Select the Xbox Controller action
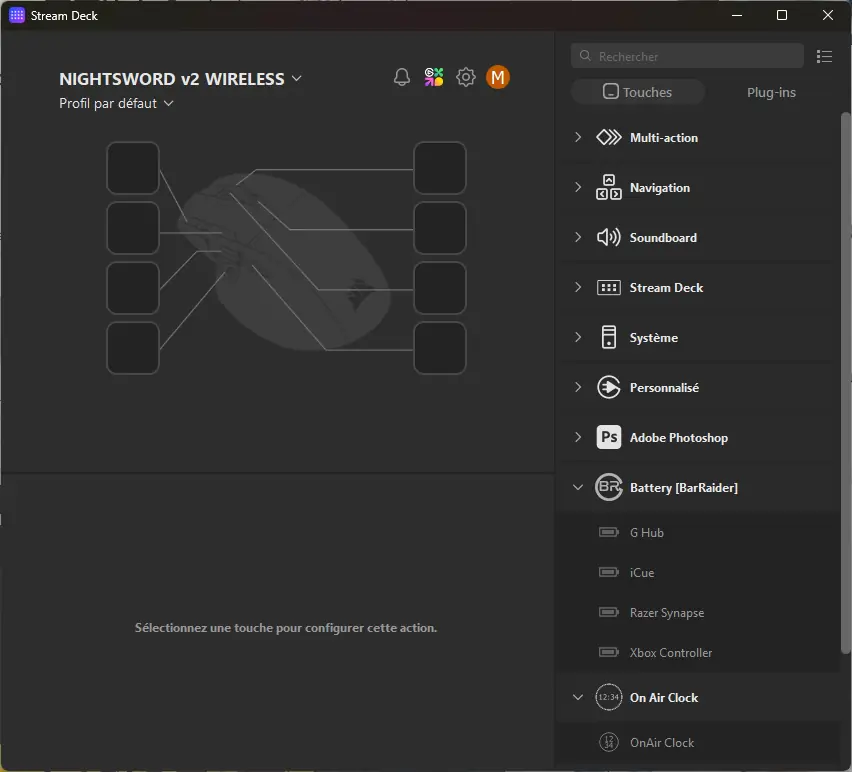 click(x=698, y=652)
